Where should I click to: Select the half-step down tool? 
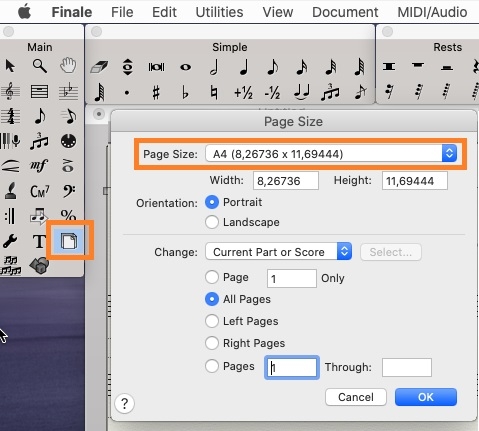pos(272,93)
